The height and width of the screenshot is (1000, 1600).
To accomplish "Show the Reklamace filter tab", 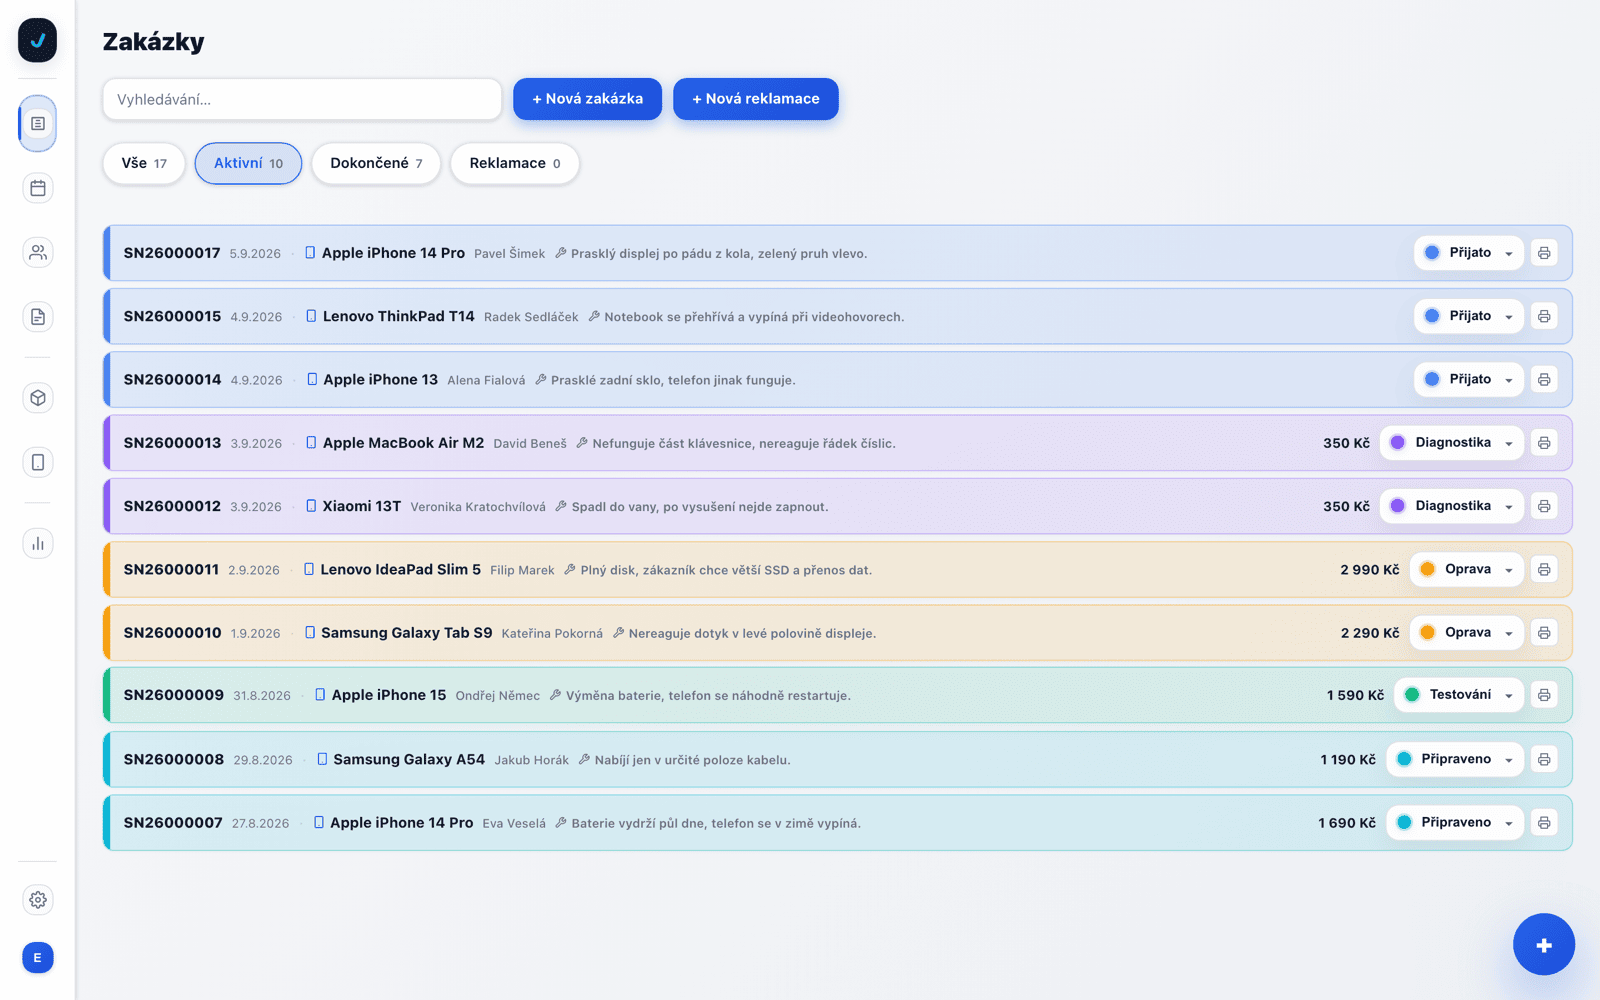I will [515, 163].
